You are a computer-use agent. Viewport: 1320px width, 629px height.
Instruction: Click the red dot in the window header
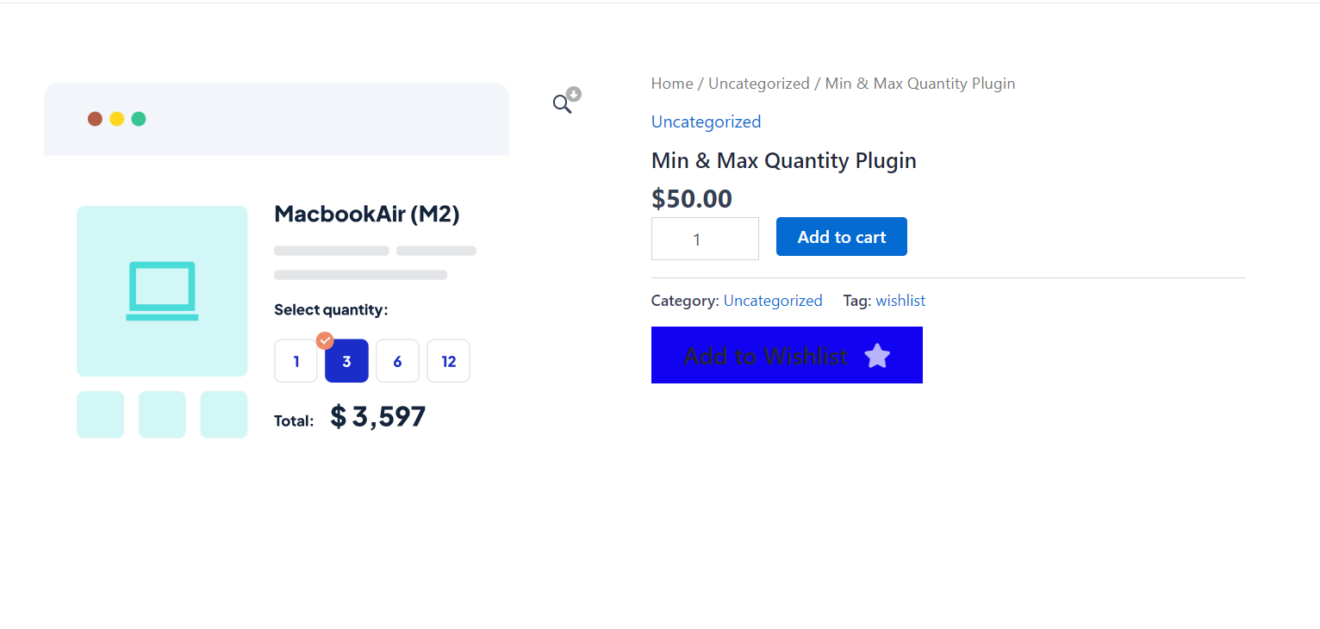tap(95, 119)
